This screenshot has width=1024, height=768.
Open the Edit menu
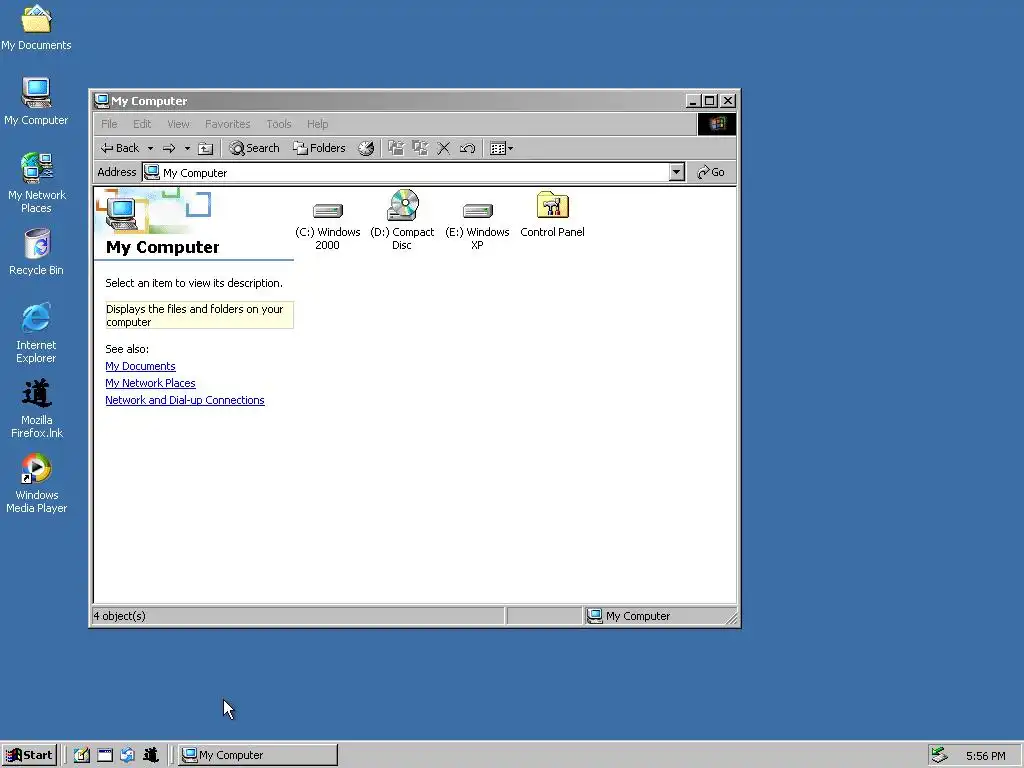[142, 124]
